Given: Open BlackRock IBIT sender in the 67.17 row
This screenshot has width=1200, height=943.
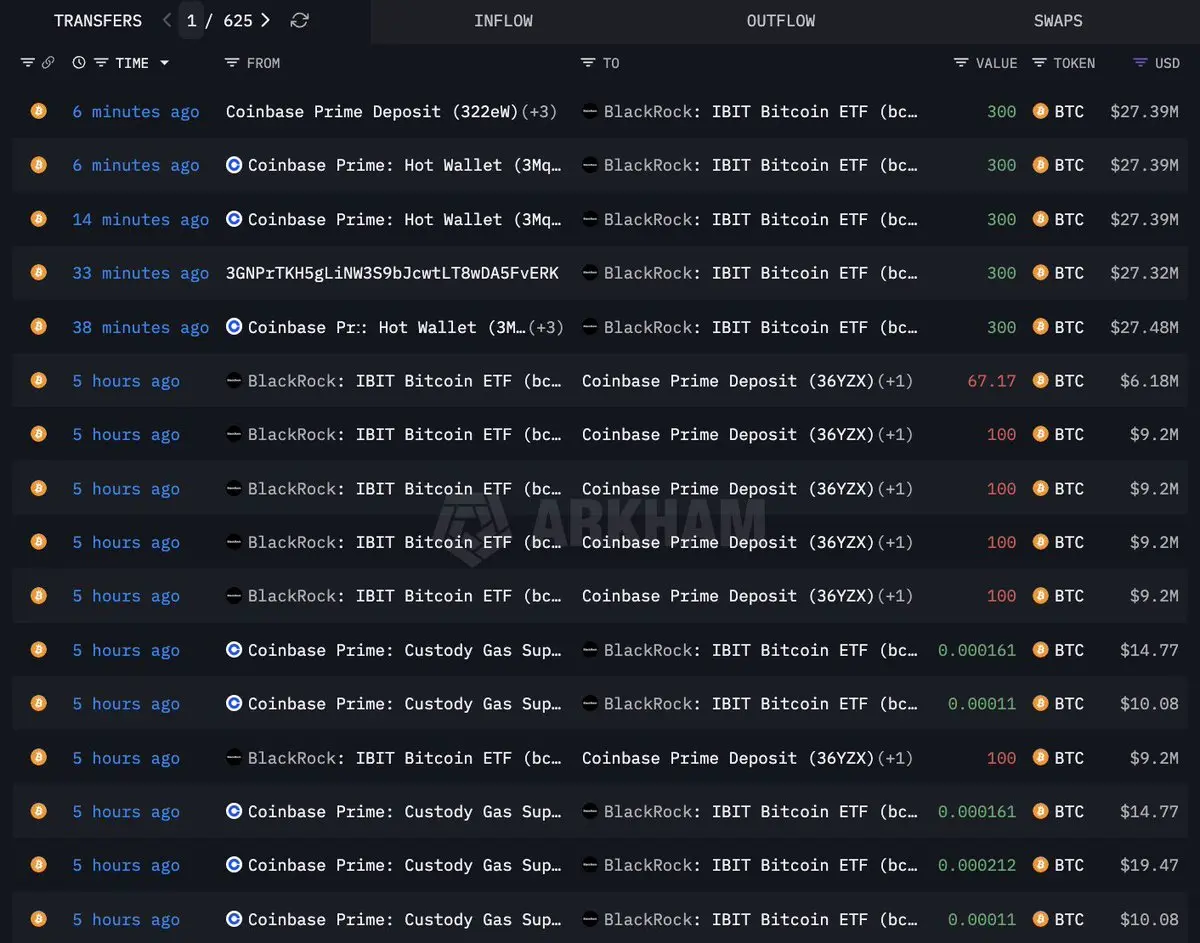Looking at the screenshot, I should 405,381.
